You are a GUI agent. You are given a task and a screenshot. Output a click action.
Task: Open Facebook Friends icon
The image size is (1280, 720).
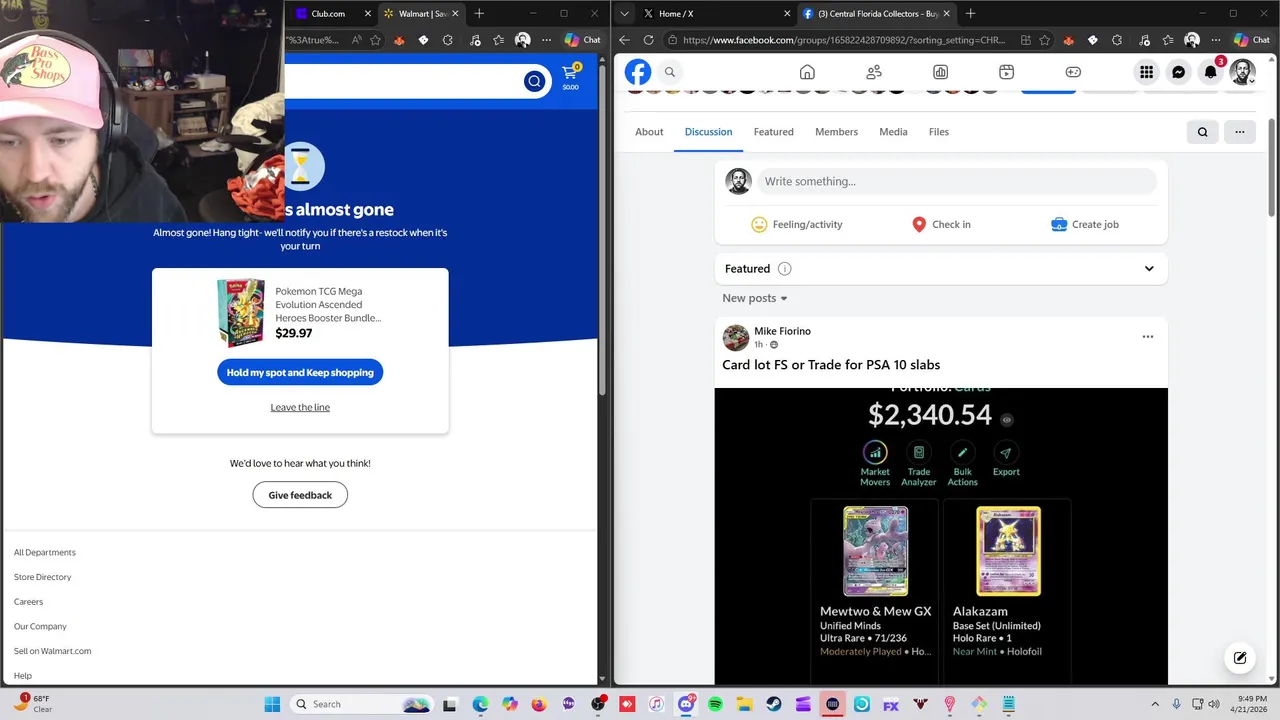pyautogui.click(x=874, y=72)
